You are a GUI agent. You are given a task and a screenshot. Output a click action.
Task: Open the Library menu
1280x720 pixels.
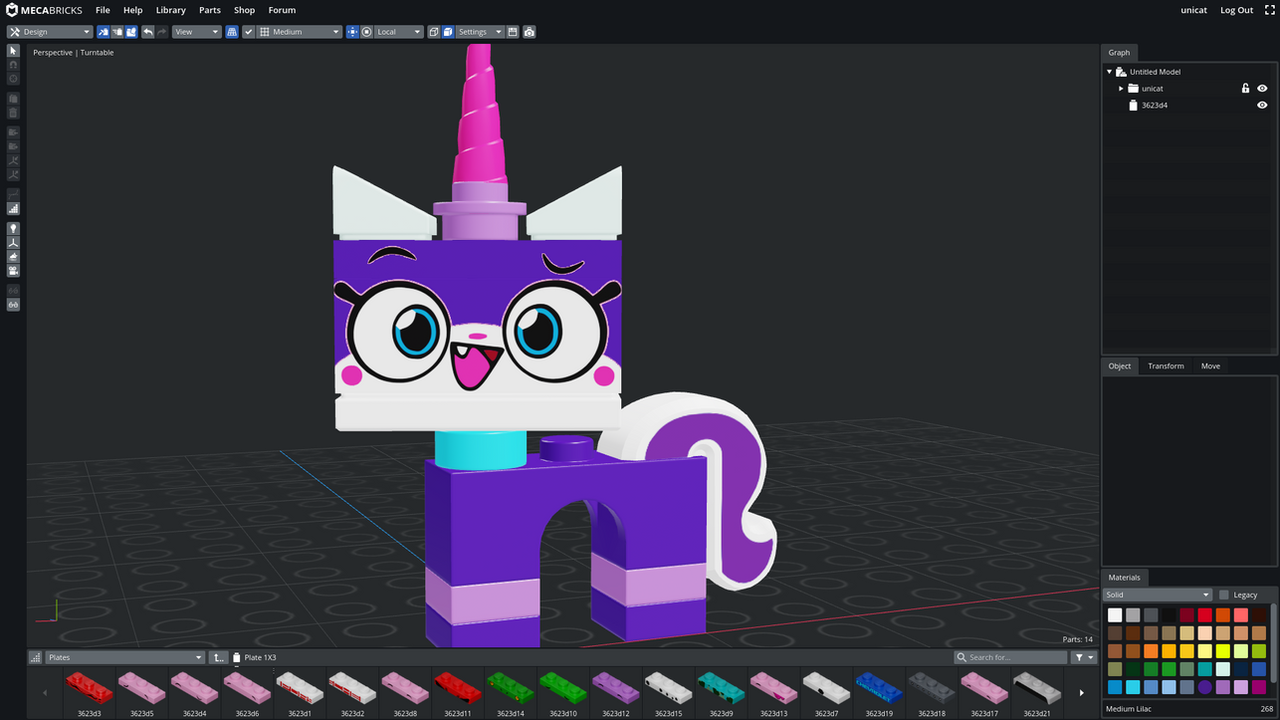tap(171, 10)
